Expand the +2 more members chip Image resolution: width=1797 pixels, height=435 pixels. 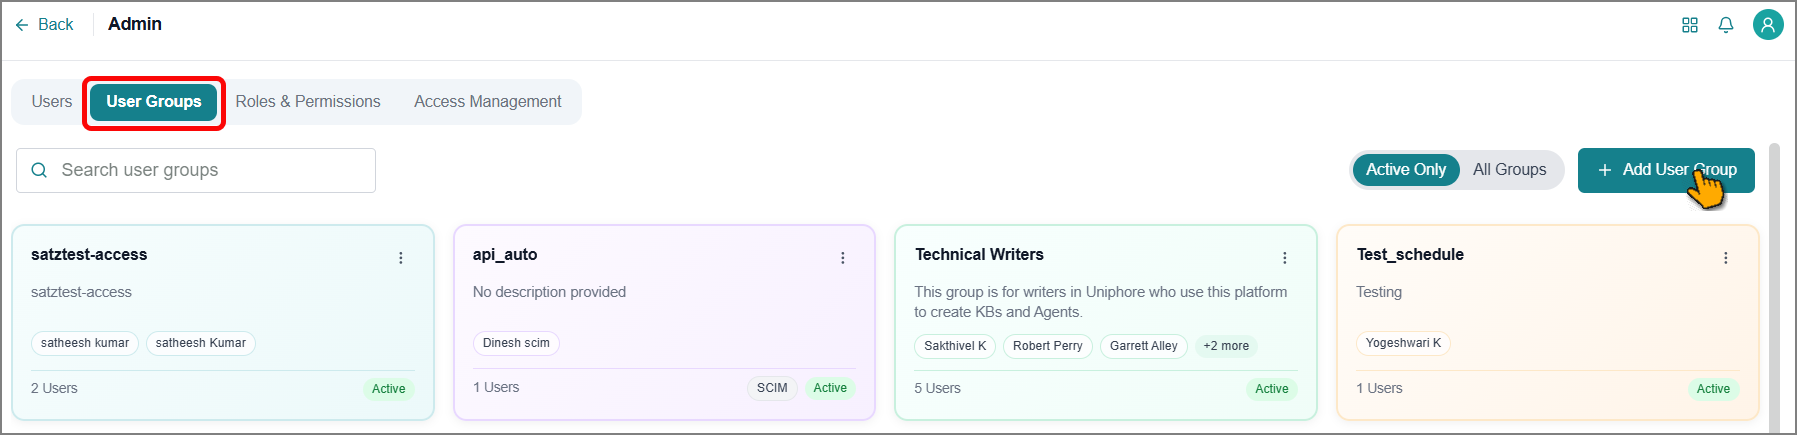tap(1226, 346)
